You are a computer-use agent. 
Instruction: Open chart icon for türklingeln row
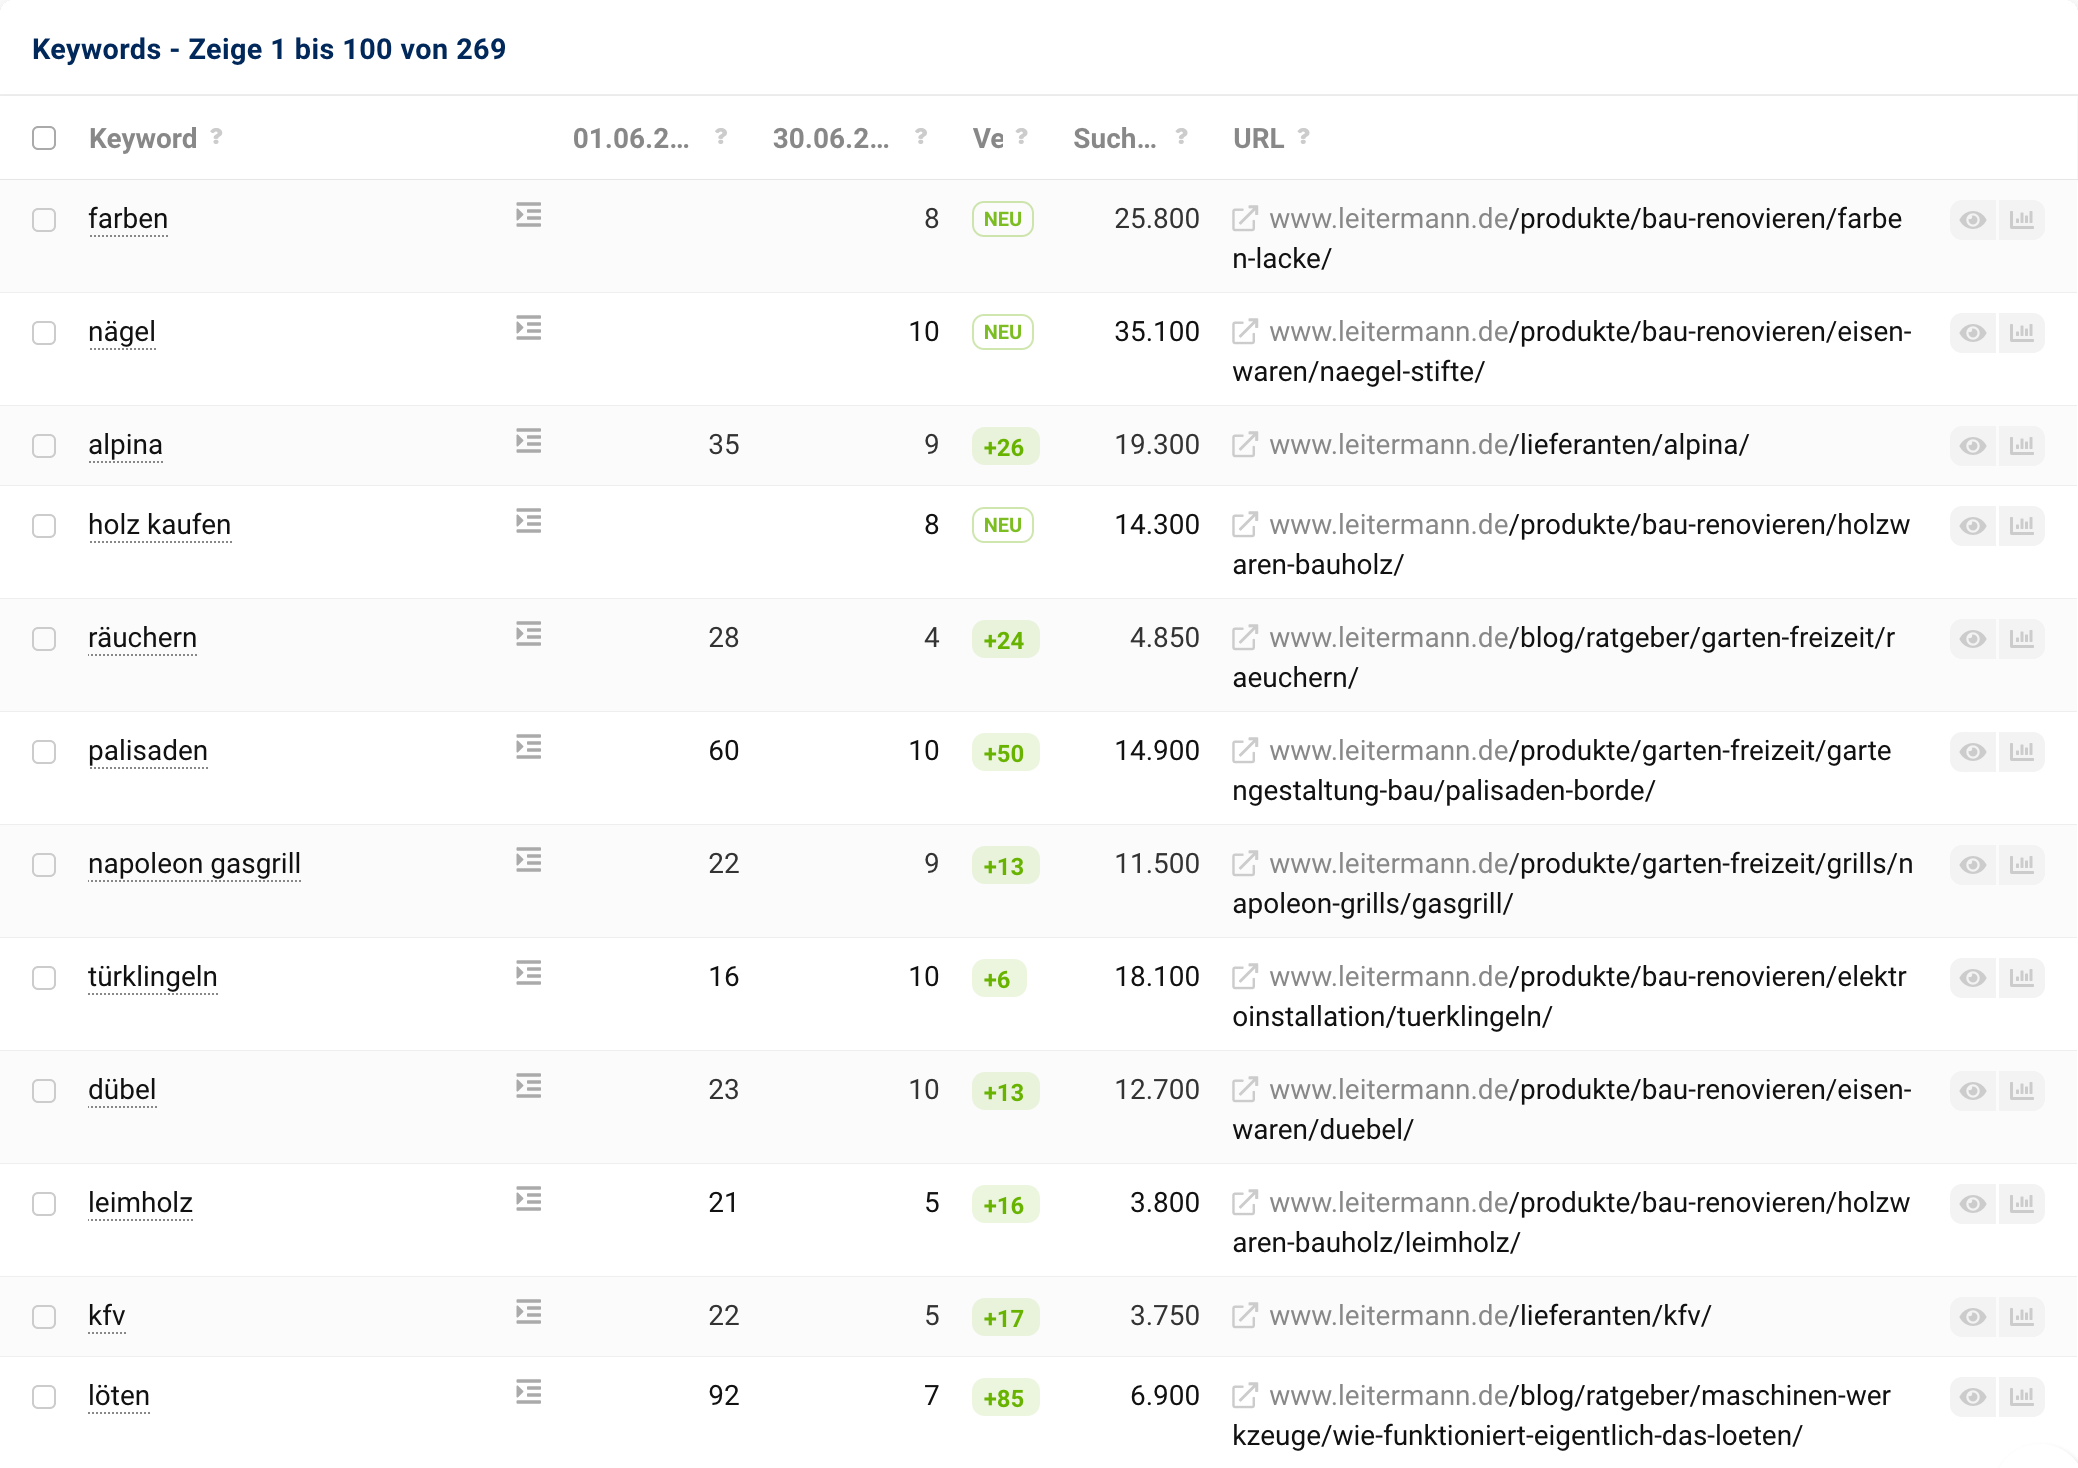pos(2021,978)
